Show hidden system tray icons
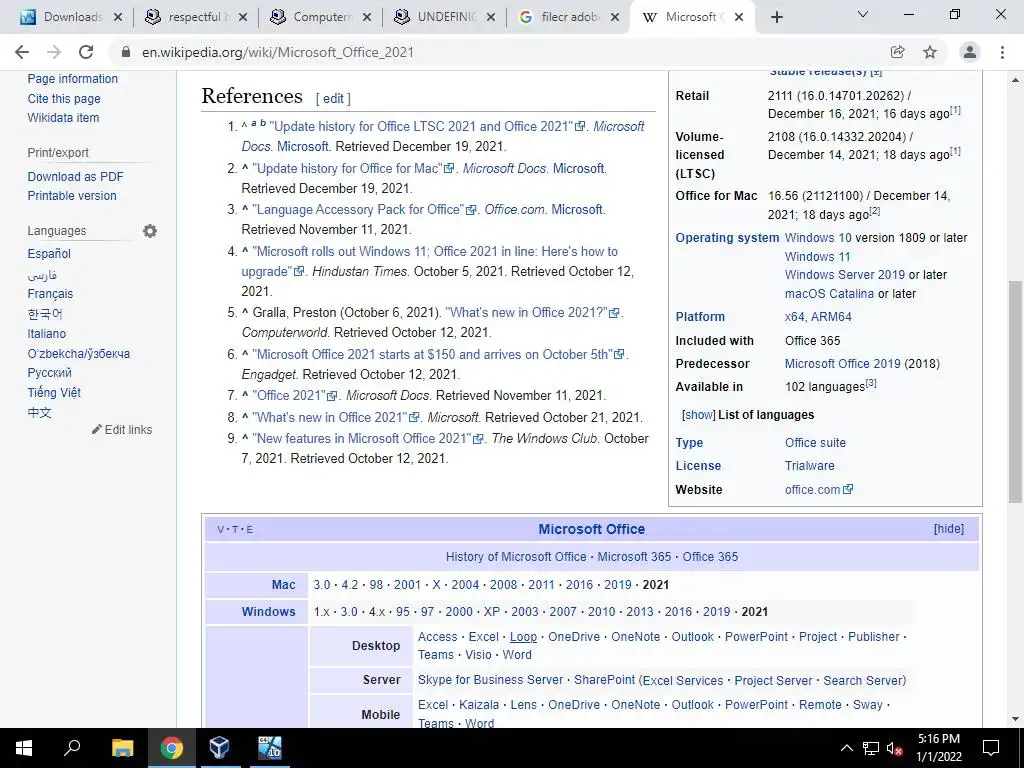The image size is (1024, 768). point(846,748)
